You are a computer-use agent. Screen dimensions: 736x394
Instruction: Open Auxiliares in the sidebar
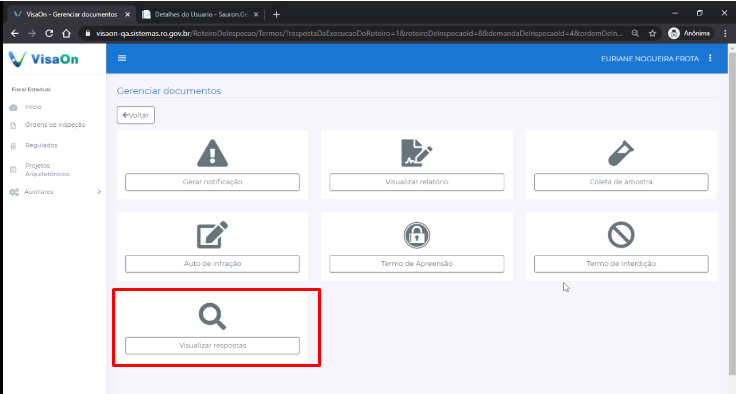(x=39, y=192)
